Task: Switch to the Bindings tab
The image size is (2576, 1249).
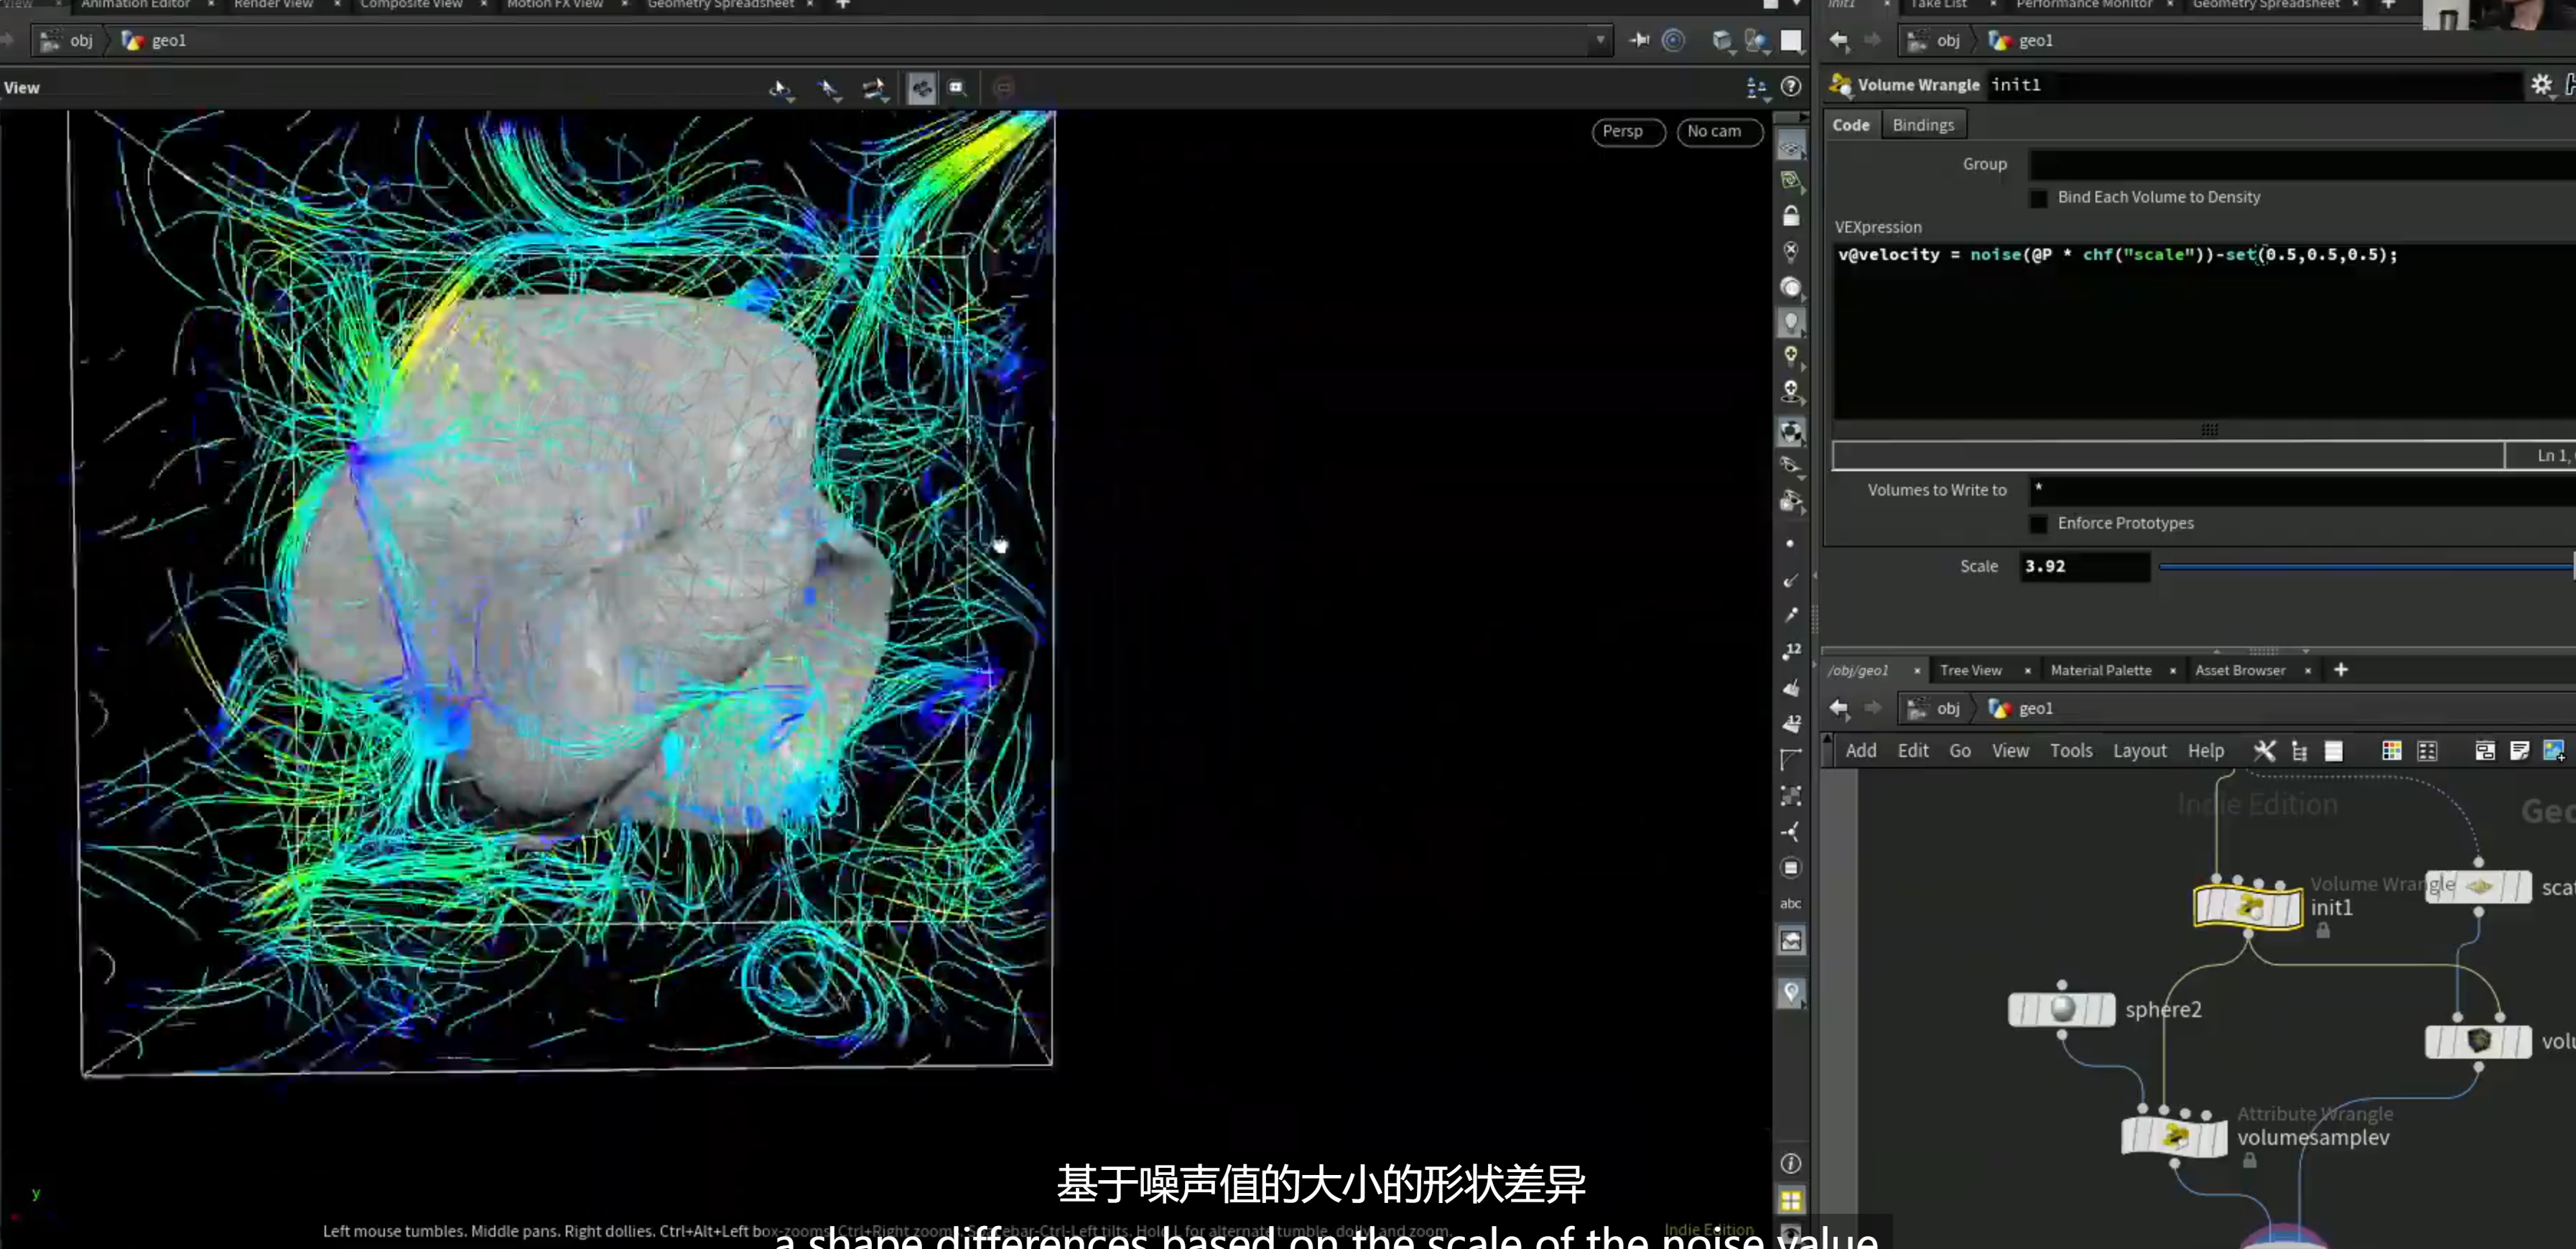Action: pos(1922,125)
